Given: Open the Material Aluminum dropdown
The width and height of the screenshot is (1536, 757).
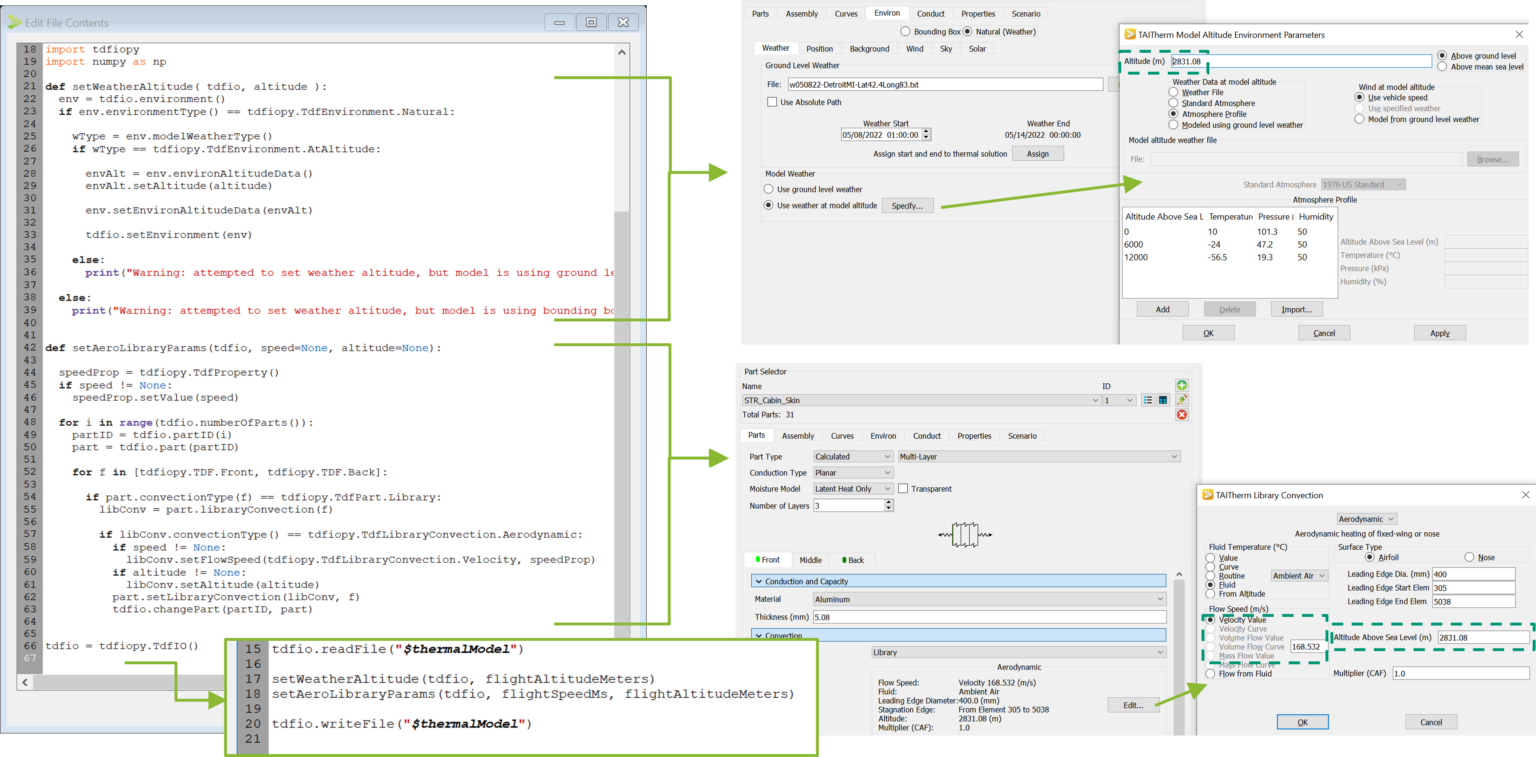Looking at the screenshot, I should click(x=989, y=599).
